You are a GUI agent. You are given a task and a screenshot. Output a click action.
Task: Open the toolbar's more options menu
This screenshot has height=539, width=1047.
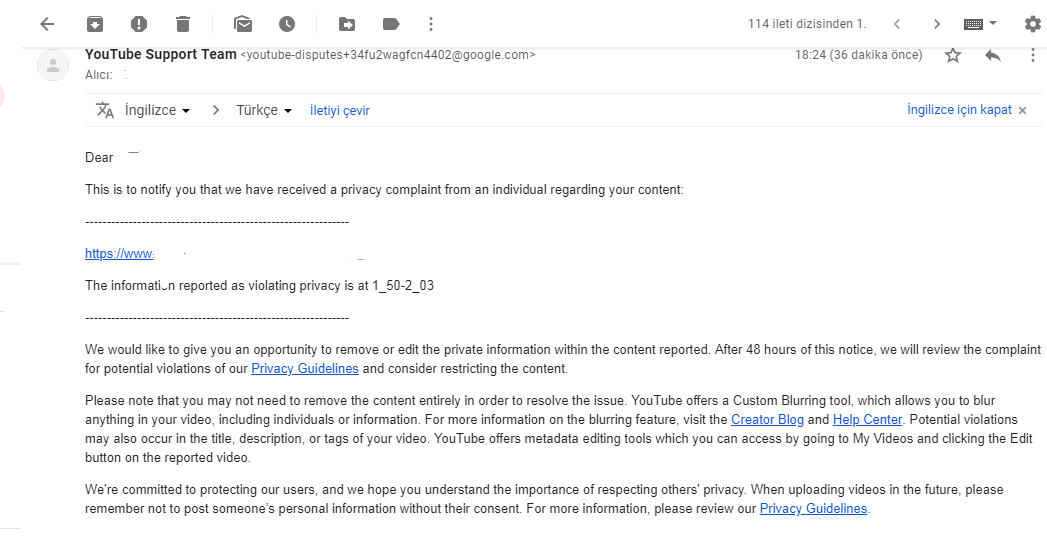coord(431,24)
